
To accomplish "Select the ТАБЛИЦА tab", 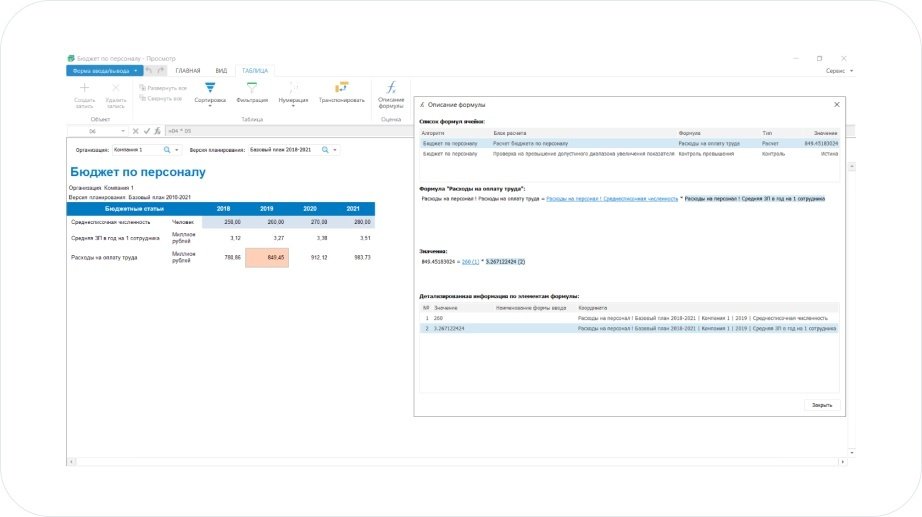I will (x=255, y=71).
